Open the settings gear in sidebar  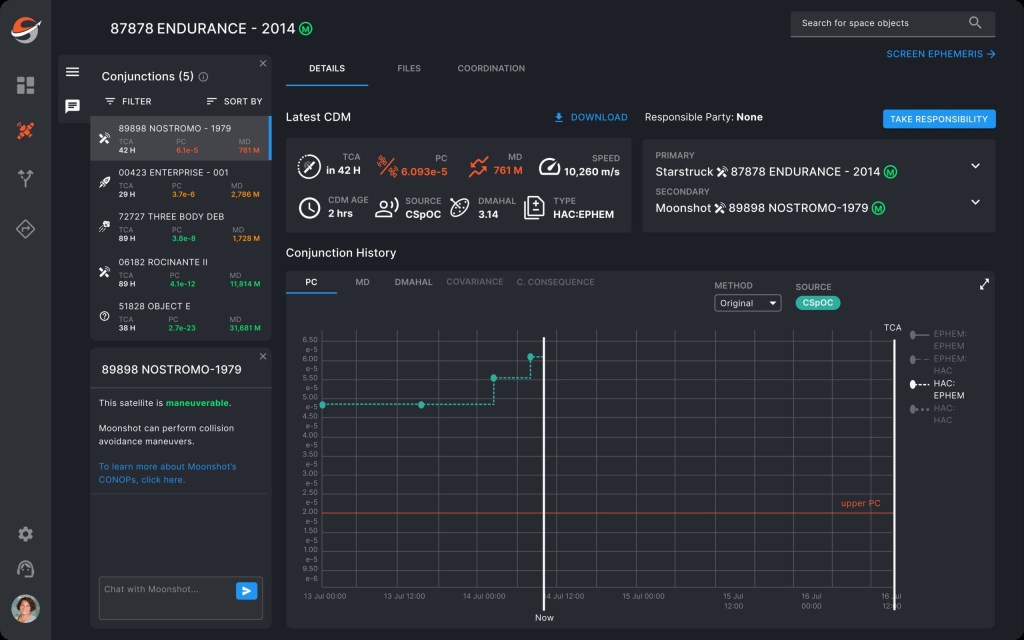[26, 534]
